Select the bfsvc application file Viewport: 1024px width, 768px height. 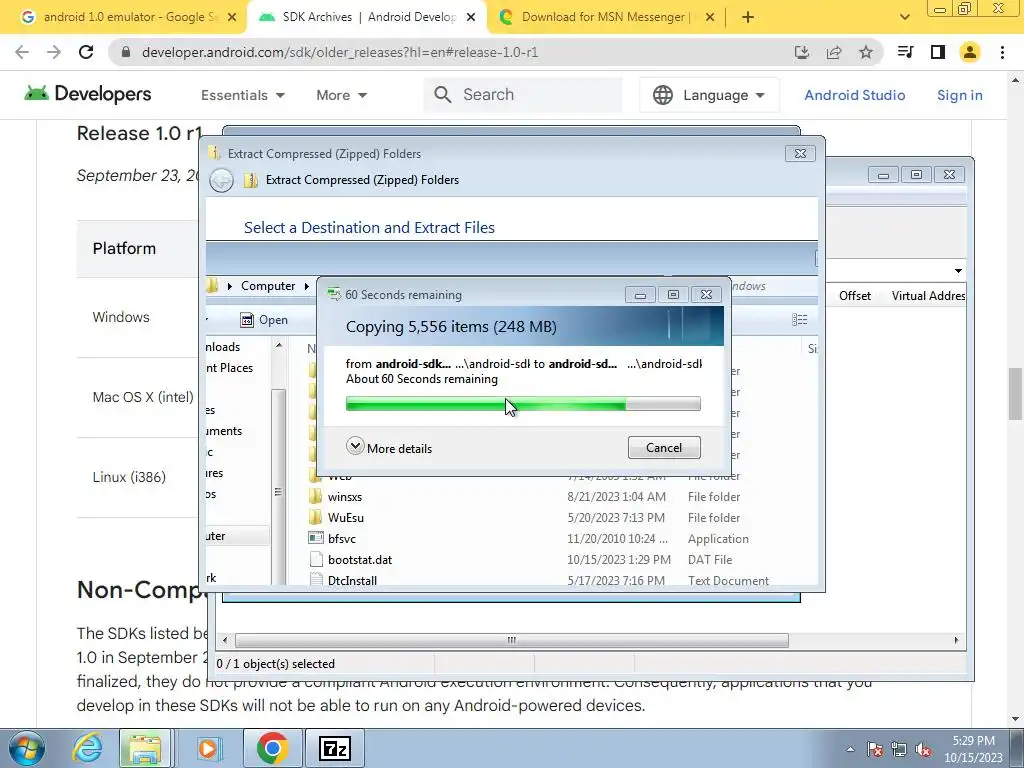click(342, 538)
